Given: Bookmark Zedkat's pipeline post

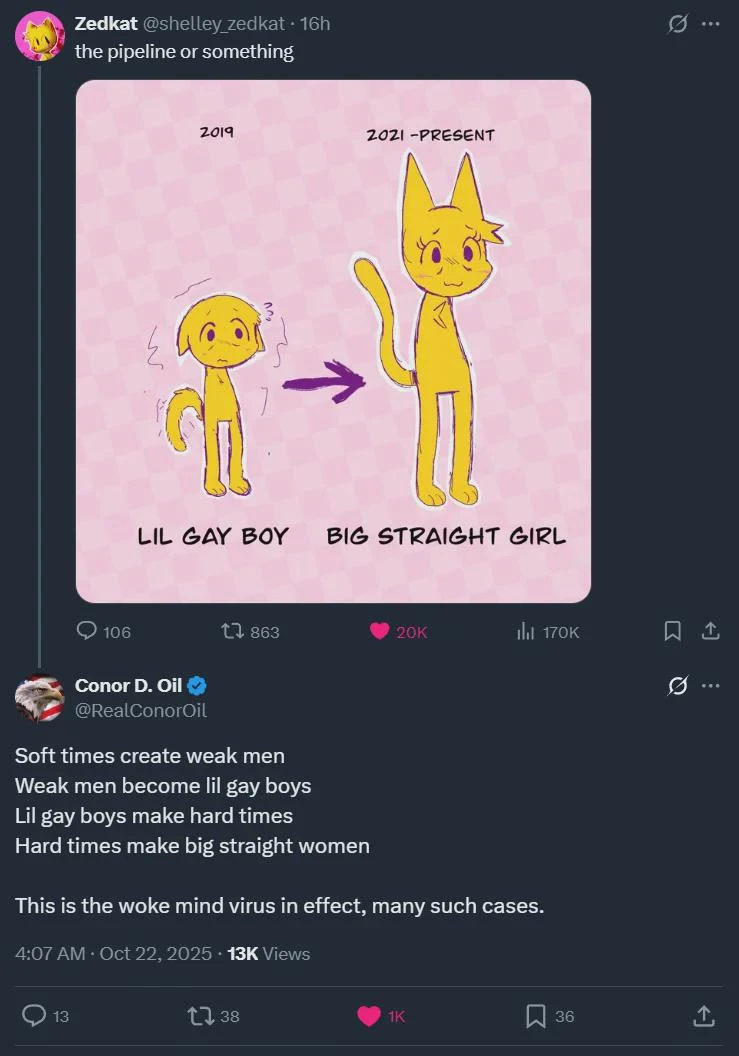Looking at the screenshot, I should pos(673,631).
